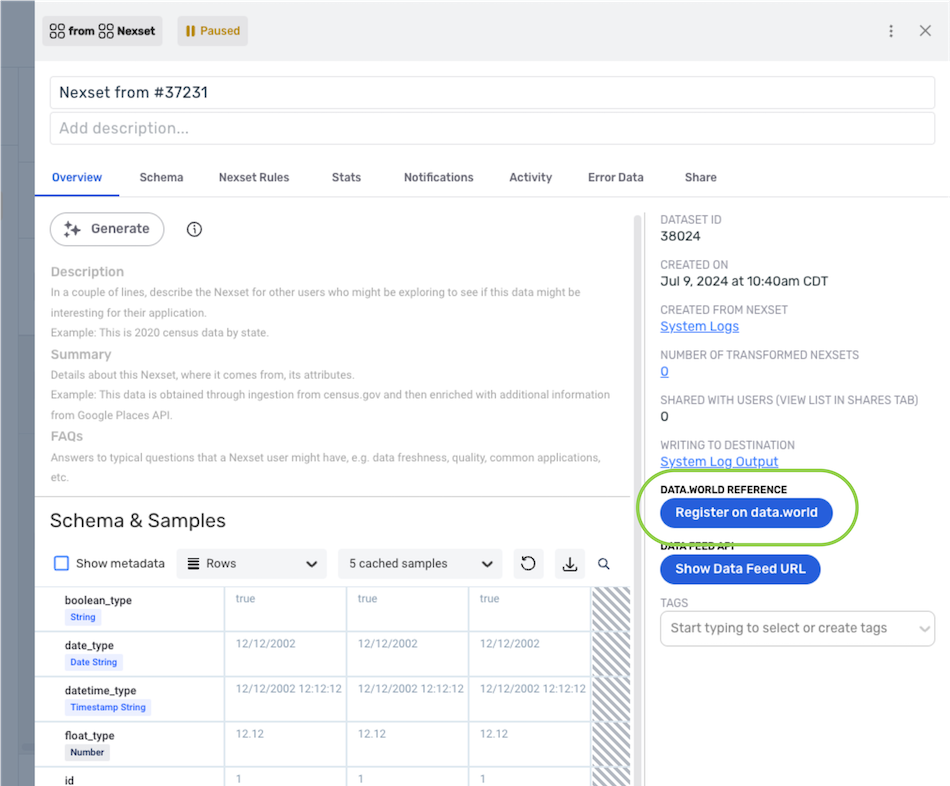Click the Number type badge
The width and height of the screenshot is (950, 786).
87,752
